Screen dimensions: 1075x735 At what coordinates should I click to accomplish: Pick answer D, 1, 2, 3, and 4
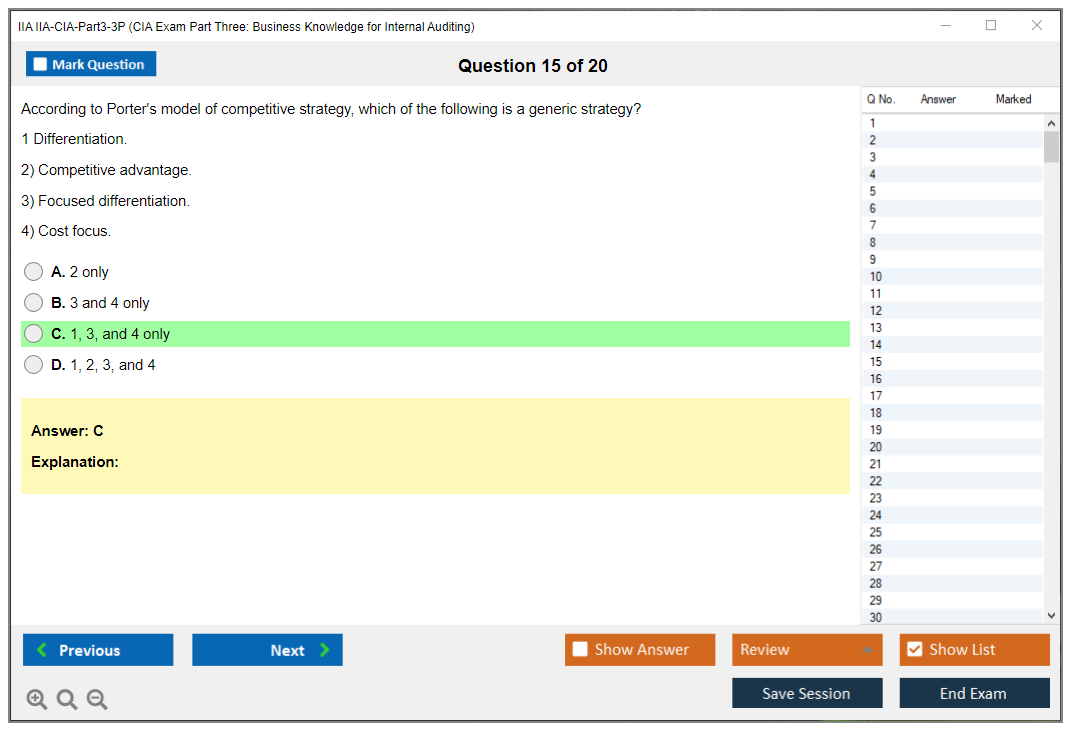pyautogui.click(x=34, y=365)
